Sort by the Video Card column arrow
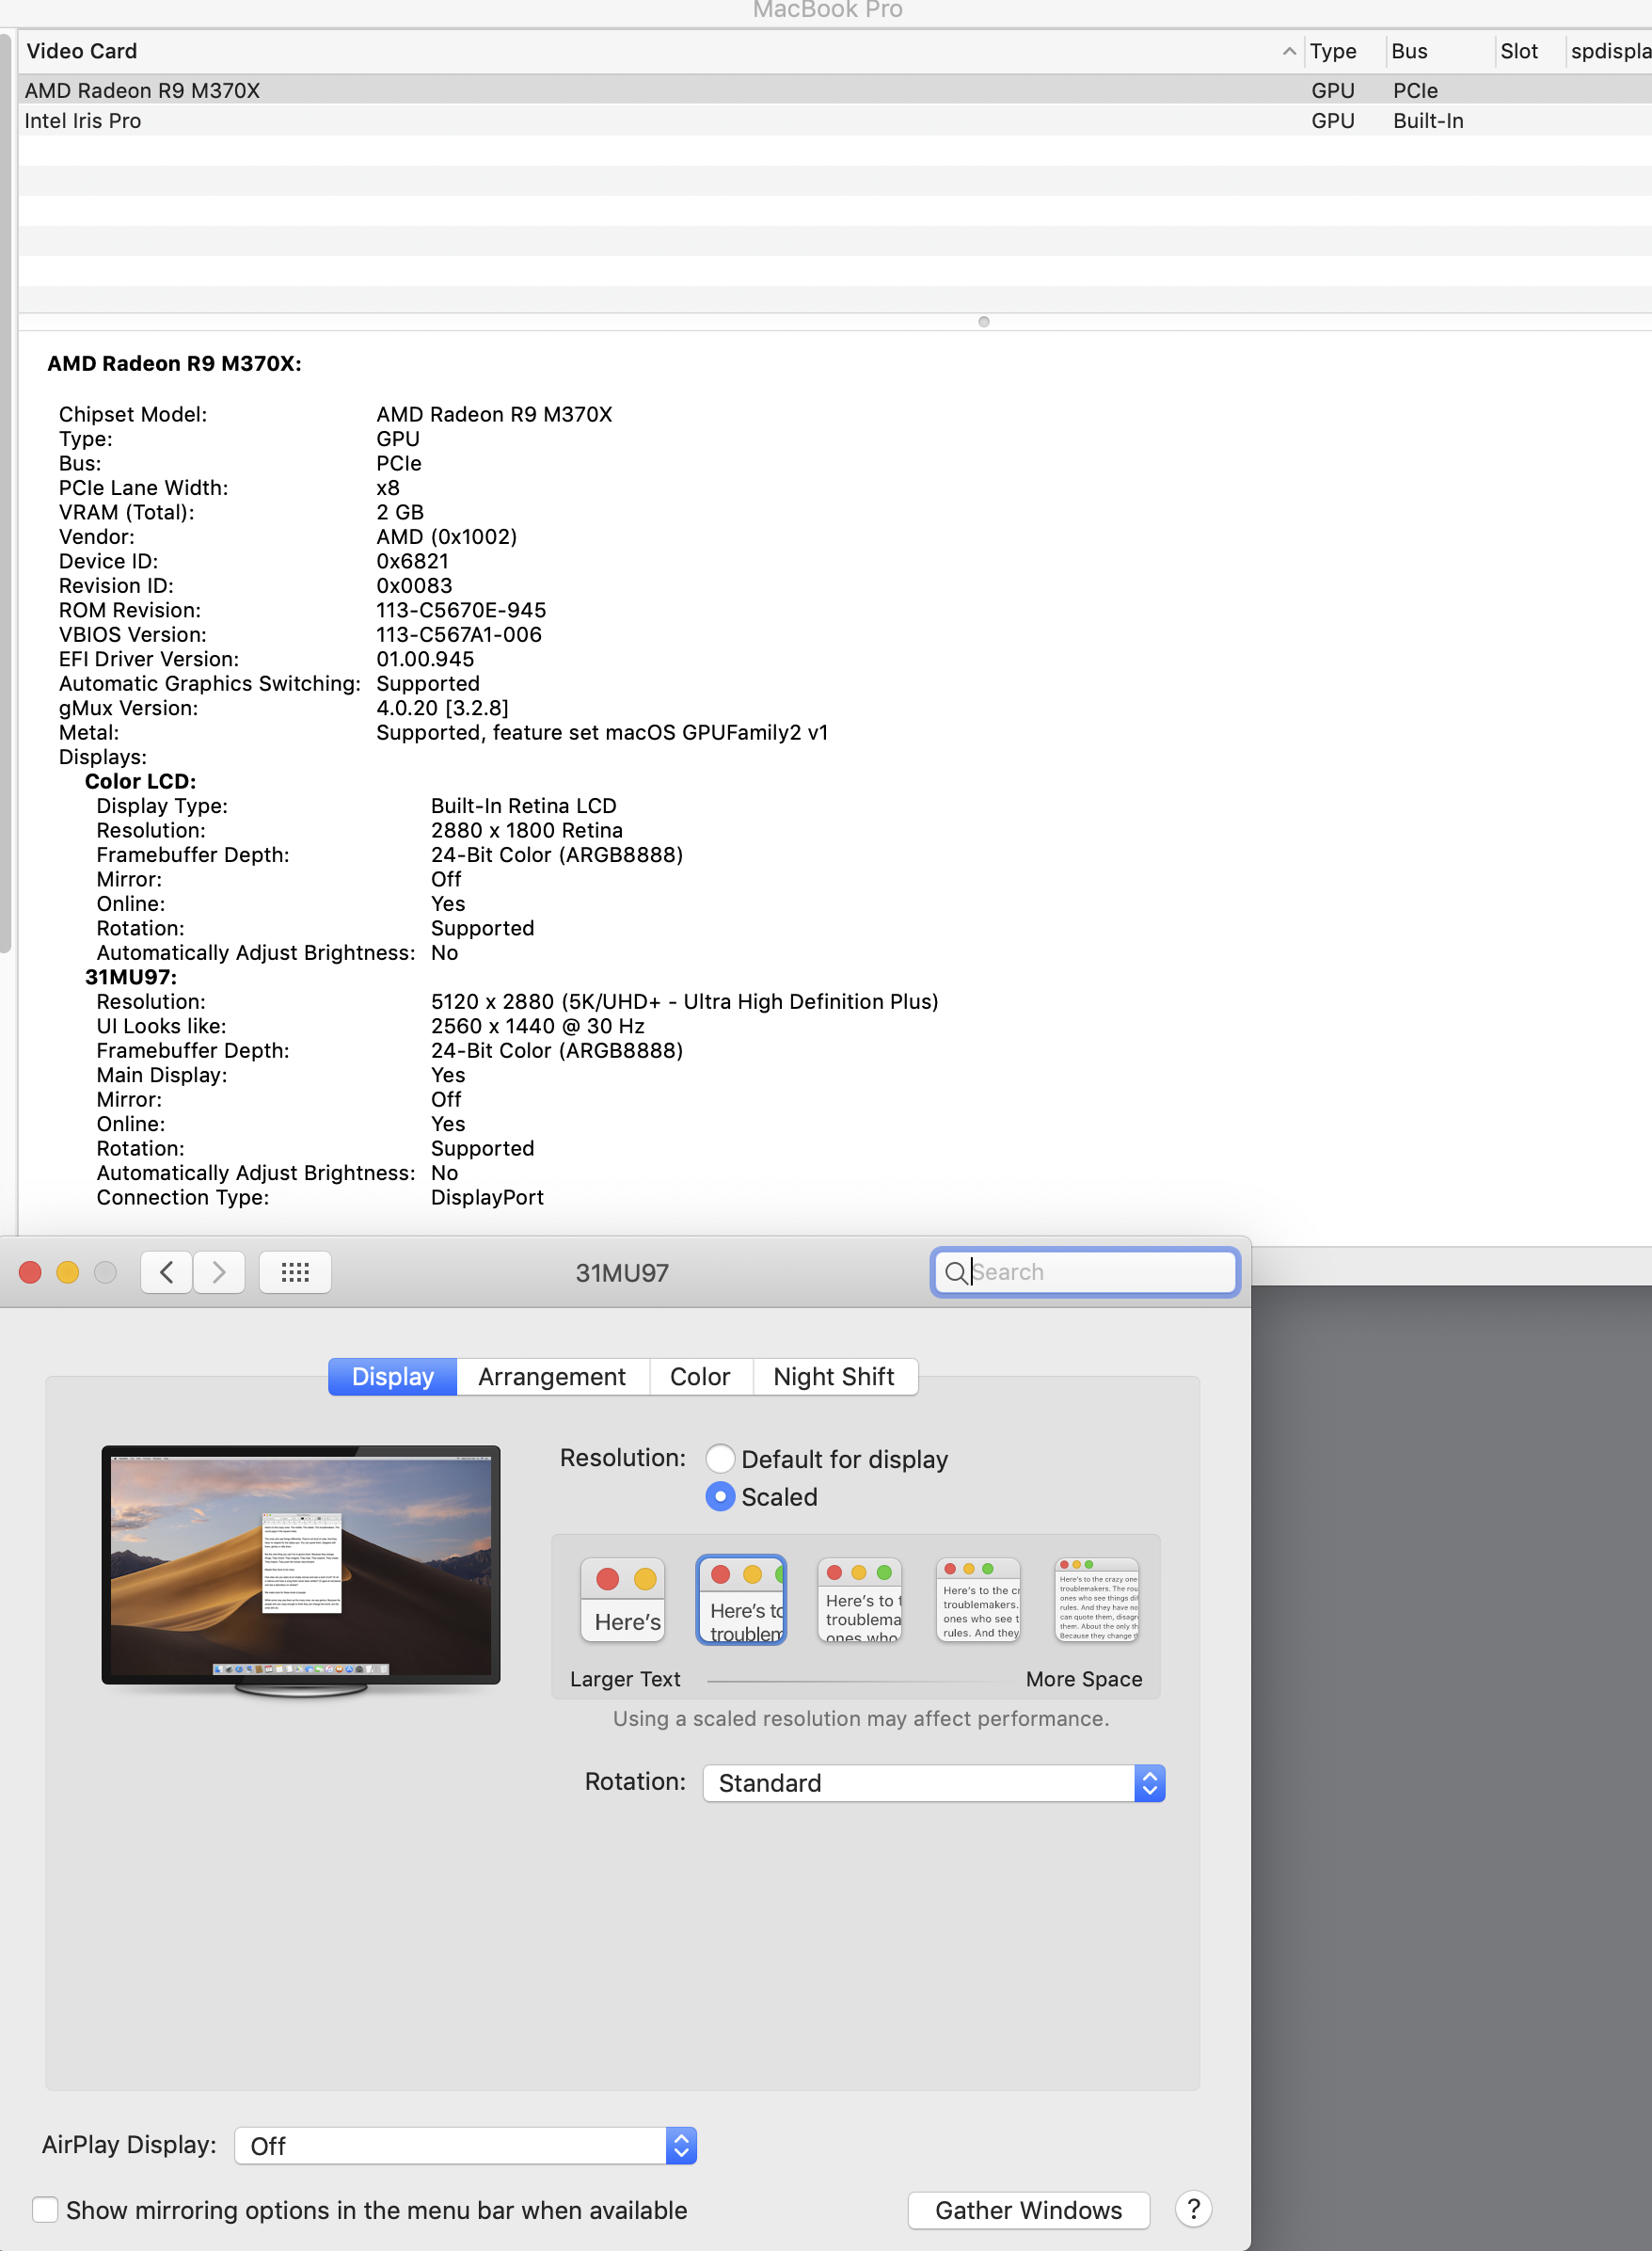Viewport: 1652px width, 2251px height. point(1289,51)
